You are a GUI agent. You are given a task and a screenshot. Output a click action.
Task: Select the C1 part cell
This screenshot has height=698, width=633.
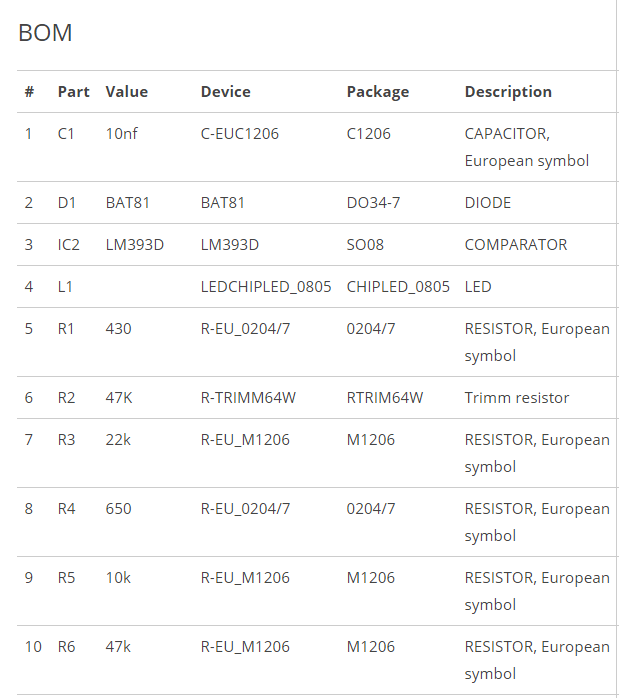pos(66,134)
